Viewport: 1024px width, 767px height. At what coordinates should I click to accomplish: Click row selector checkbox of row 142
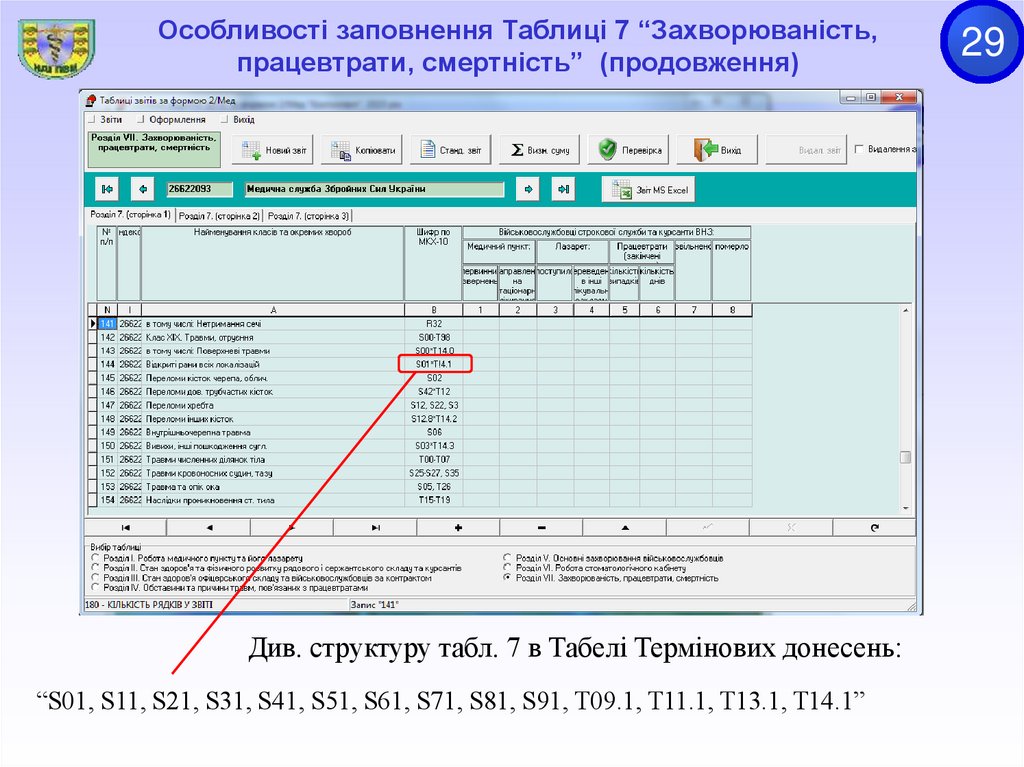pyautogui.click(x=93, y=337)
